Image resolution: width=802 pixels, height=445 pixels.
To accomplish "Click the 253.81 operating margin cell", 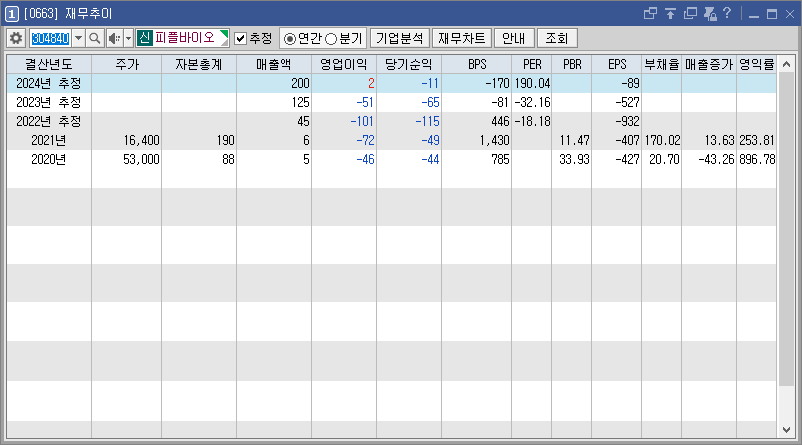I will tap(758, 140).
